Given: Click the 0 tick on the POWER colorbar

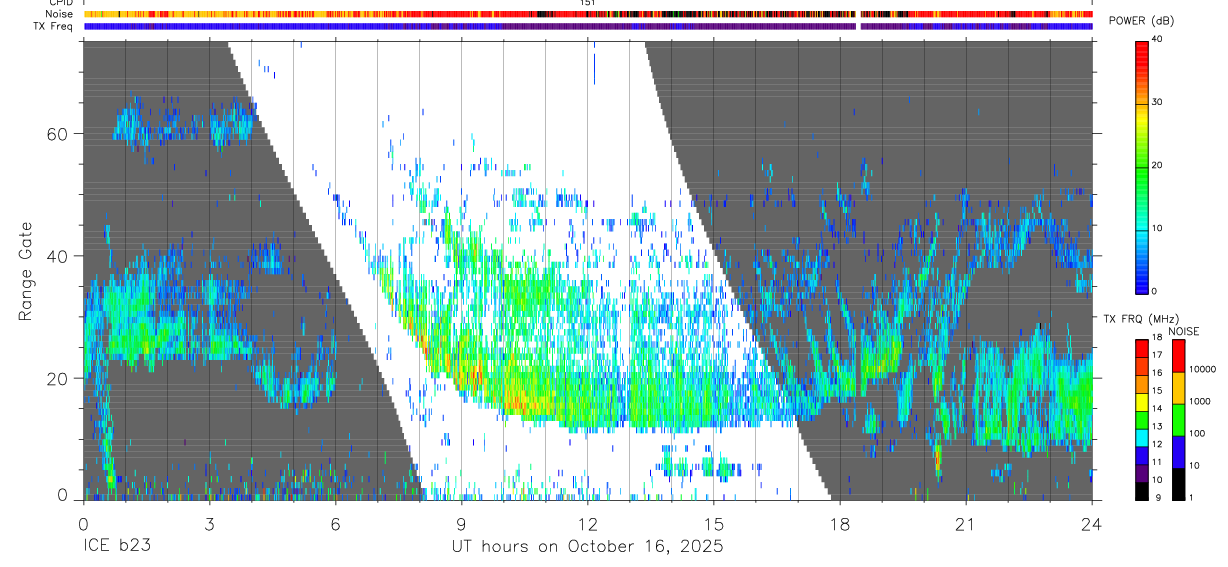Looking at the screenshot, I should pyautogui.click(x=1155, y=291).
